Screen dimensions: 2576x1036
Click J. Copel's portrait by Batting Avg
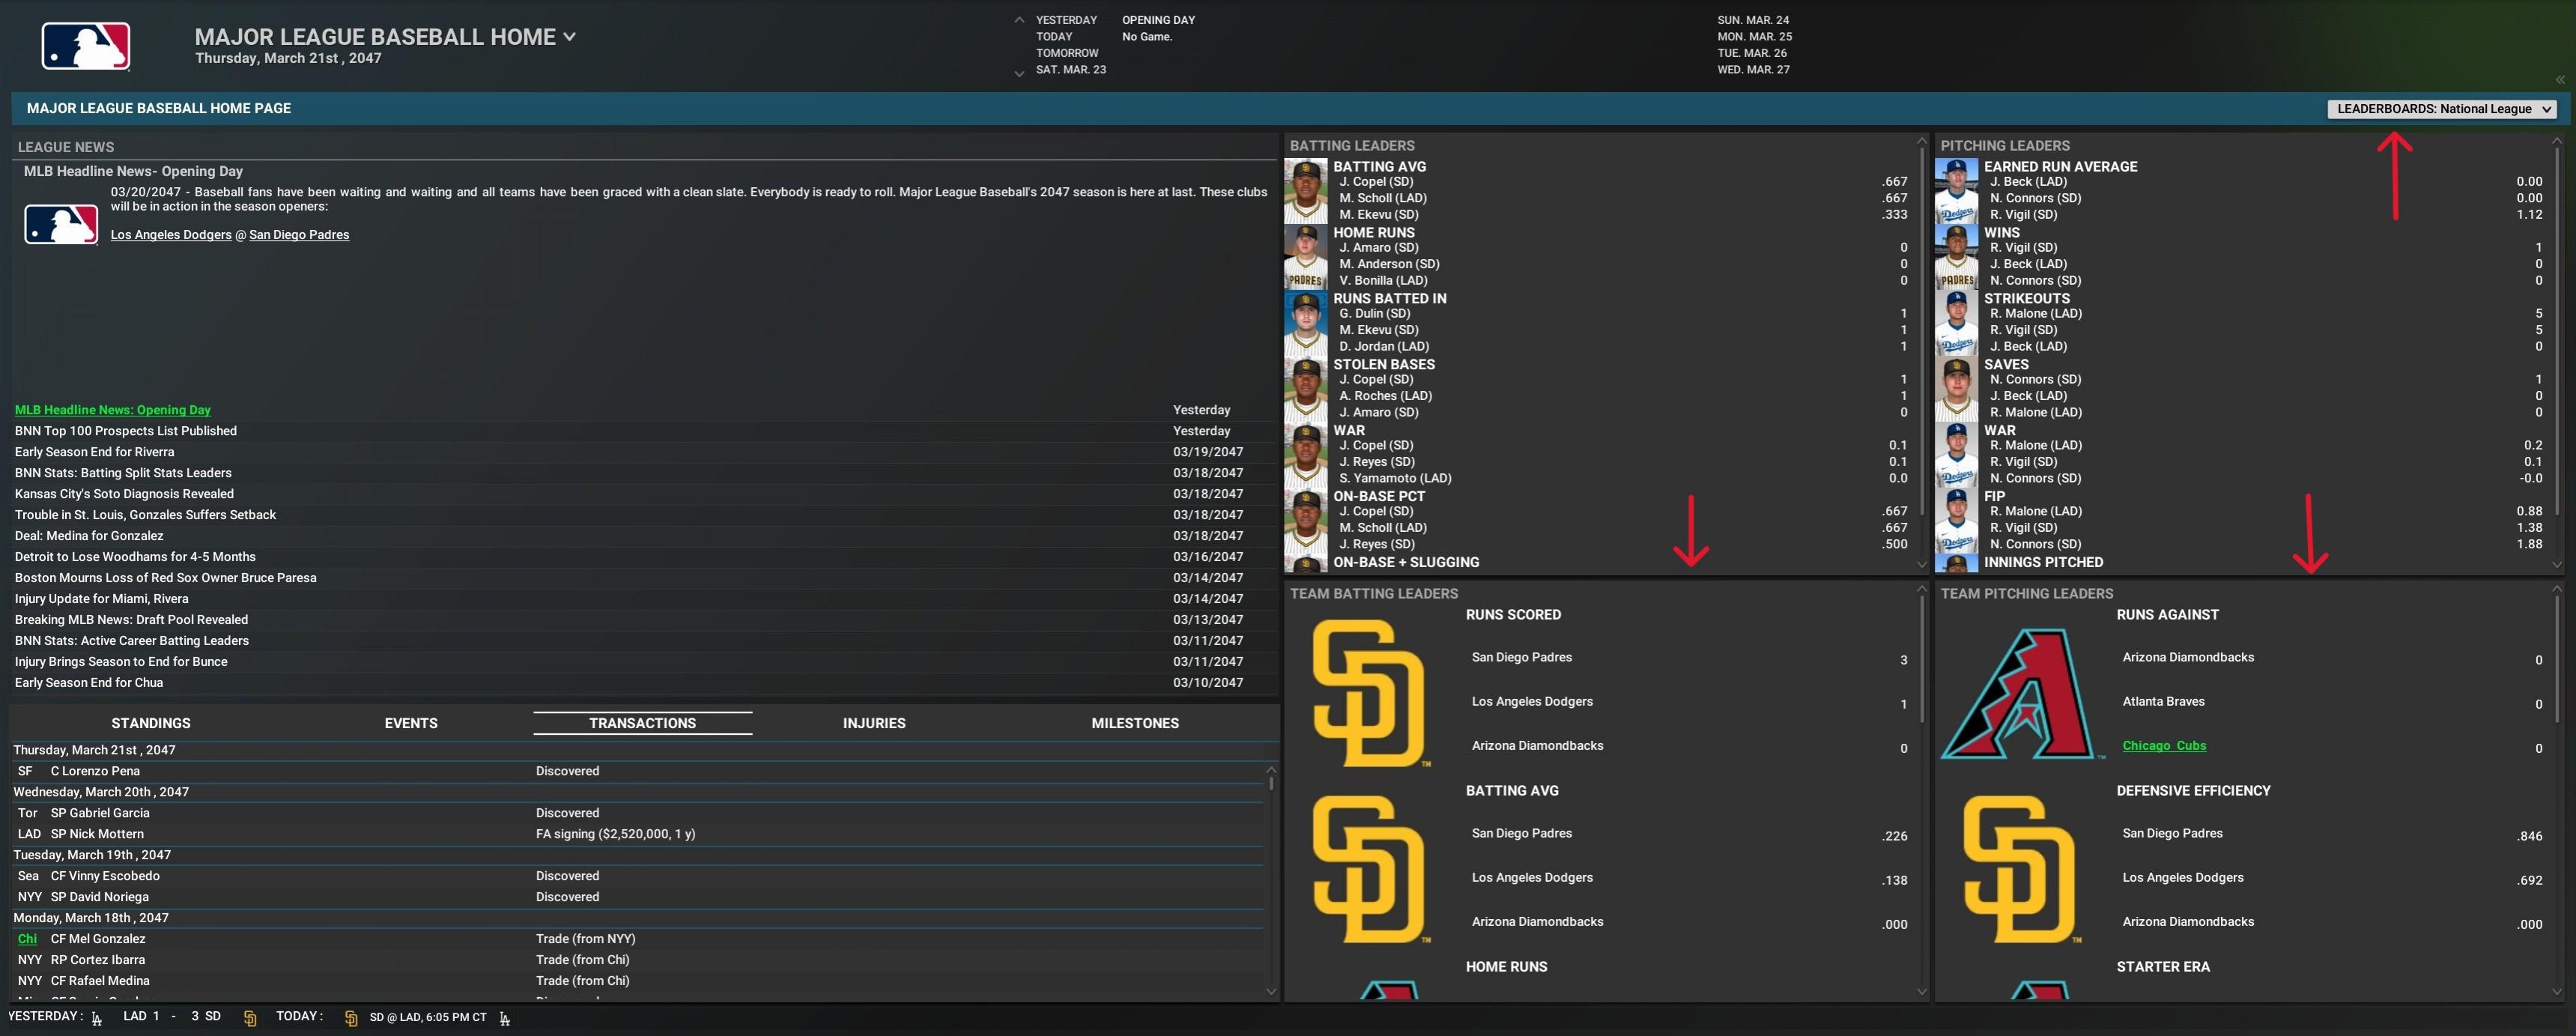coord(1305,190)
